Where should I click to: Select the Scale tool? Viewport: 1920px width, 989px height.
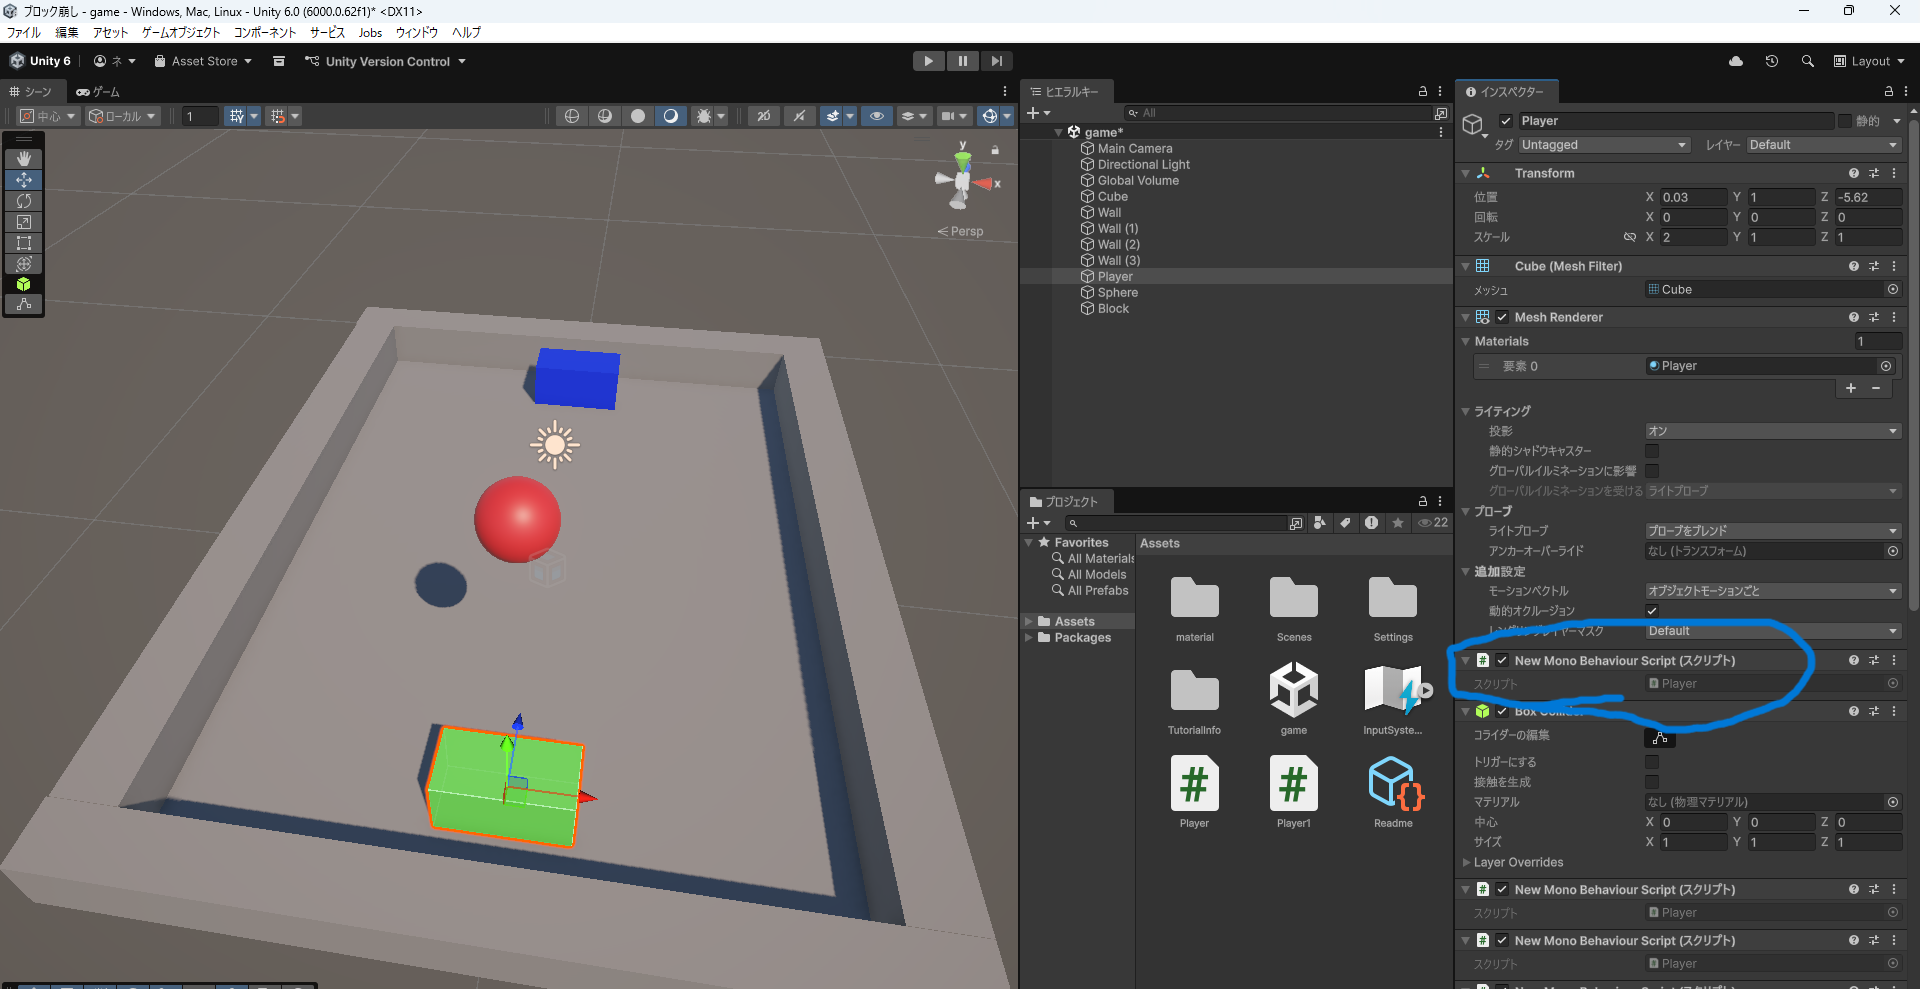(x=24, y=222)
